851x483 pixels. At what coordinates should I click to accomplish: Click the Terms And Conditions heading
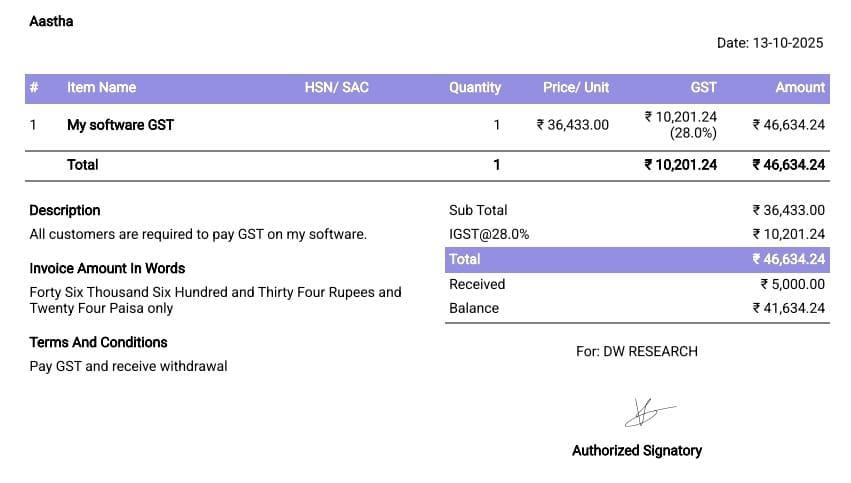(98, 342)
